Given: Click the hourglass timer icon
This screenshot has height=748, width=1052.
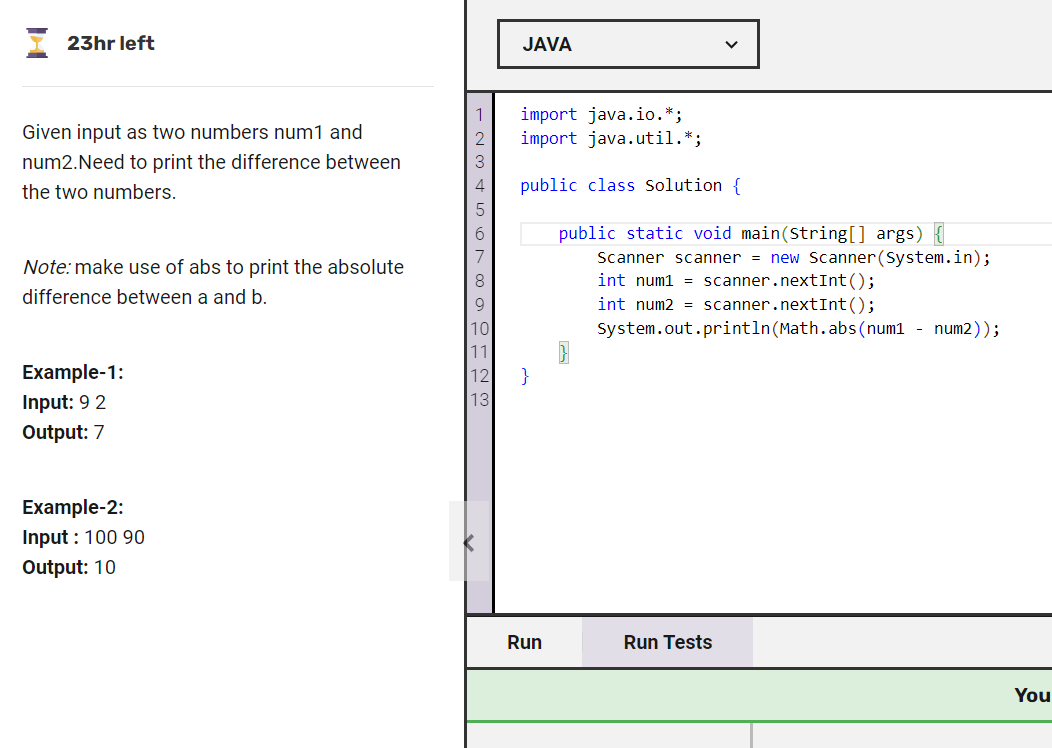Looking at the screenshot, I should tap(37, 42).
